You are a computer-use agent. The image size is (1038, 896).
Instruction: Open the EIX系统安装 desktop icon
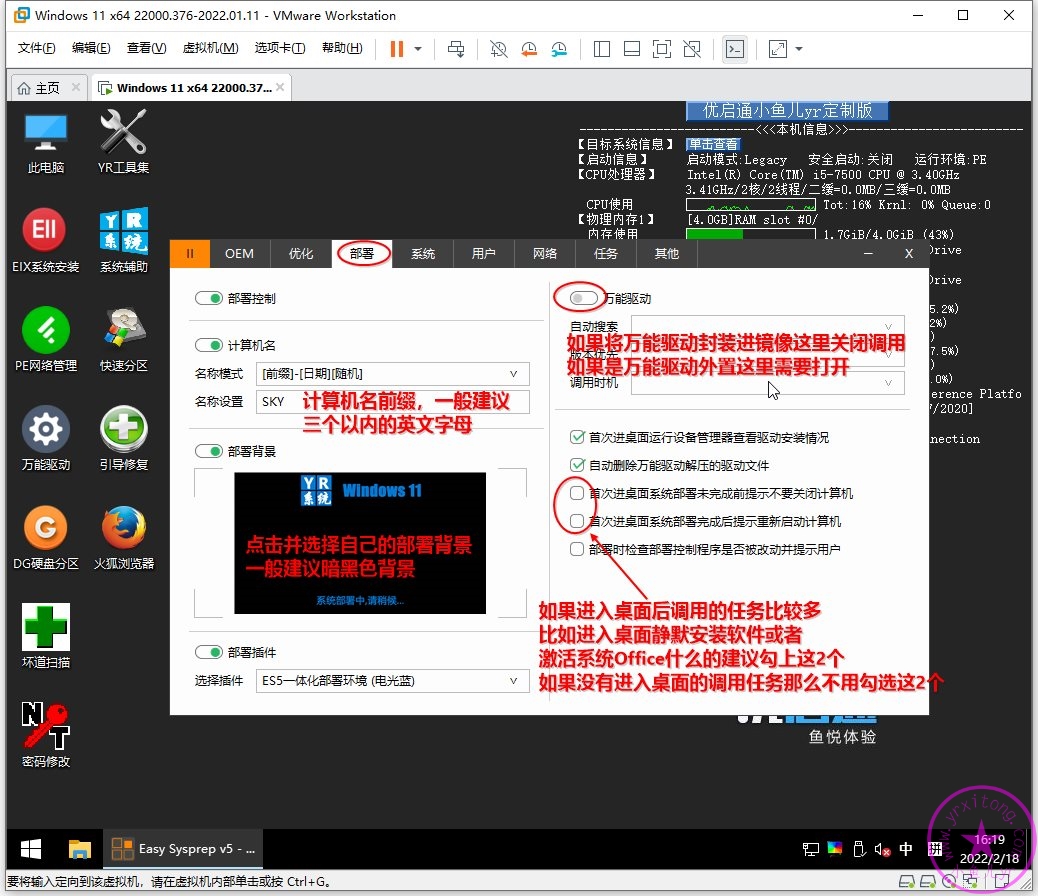46,240
